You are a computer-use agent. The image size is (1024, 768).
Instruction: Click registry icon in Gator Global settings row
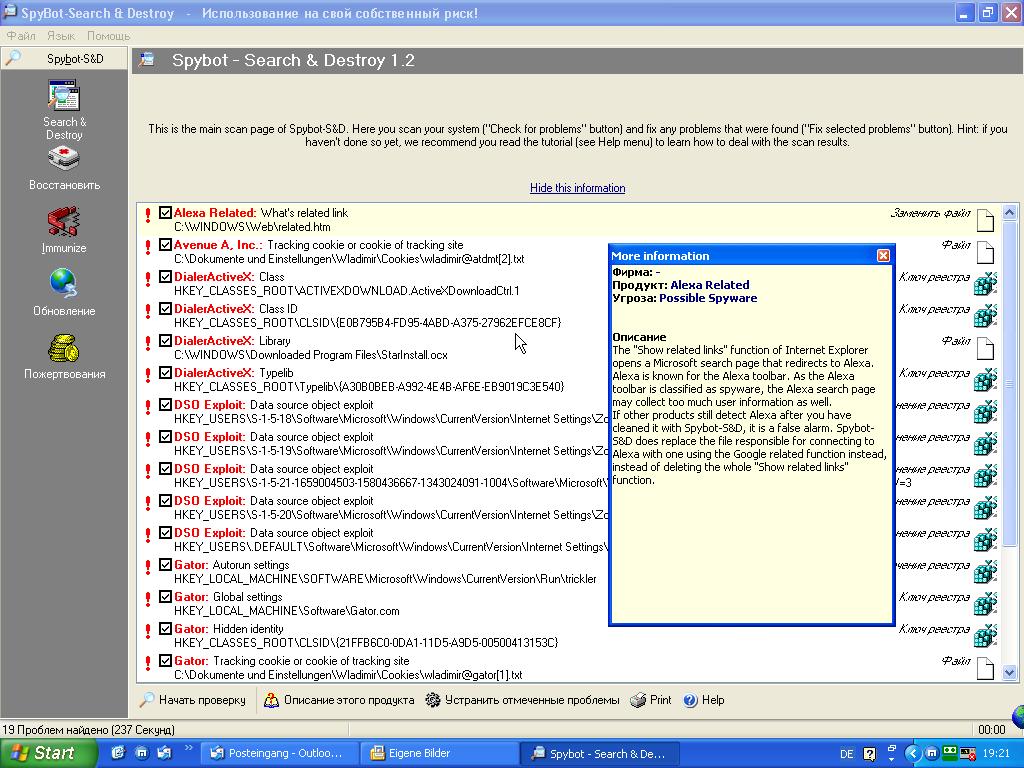click(x=985, y=604)
